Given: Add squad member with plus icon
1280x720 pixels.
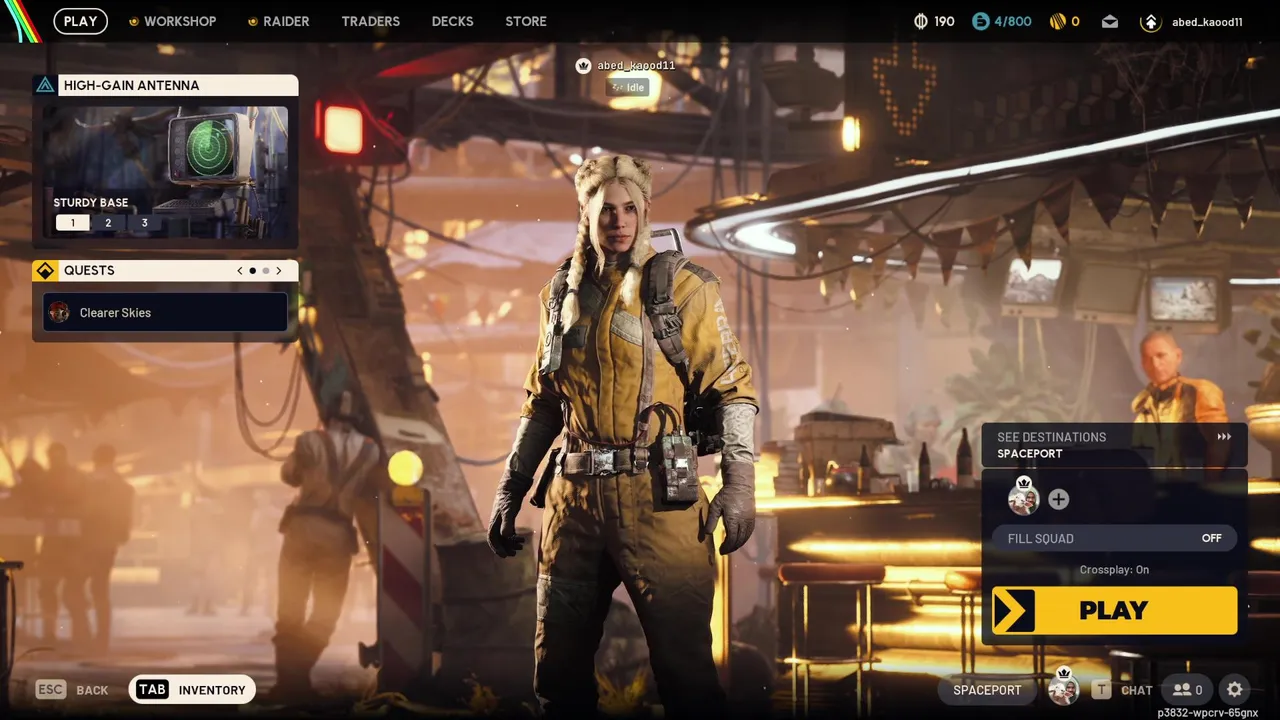Looking at the screenshot, I should pos(1058,499).
